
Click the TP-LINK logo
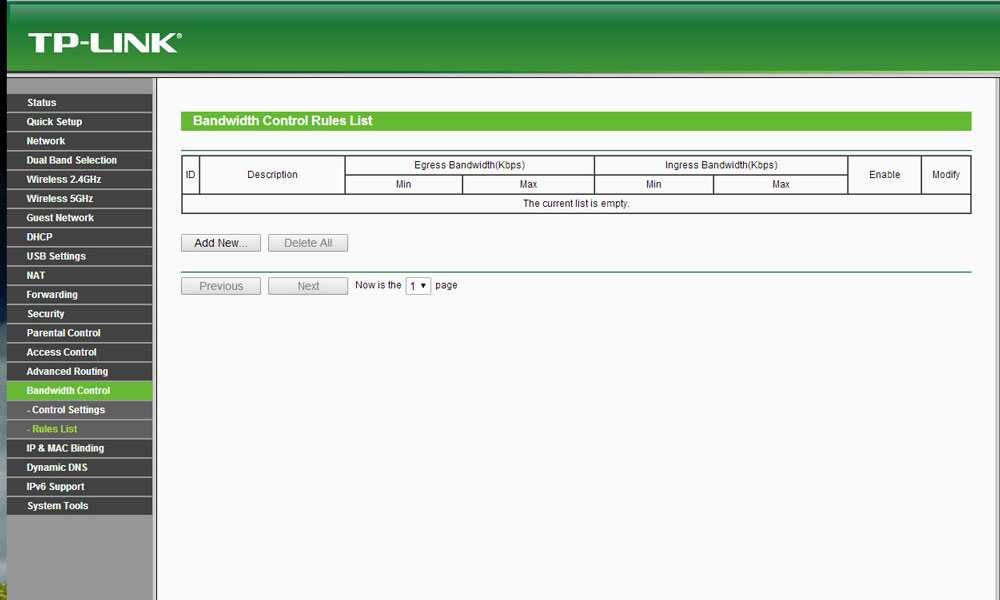104,42
